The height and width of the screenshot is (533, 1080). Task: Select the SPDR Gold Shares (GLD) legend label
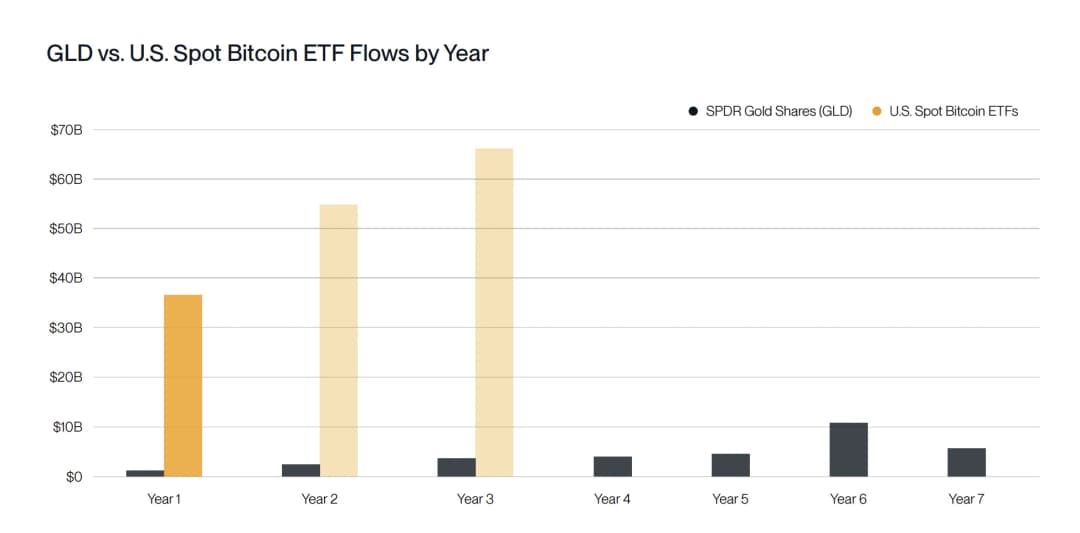778,111
